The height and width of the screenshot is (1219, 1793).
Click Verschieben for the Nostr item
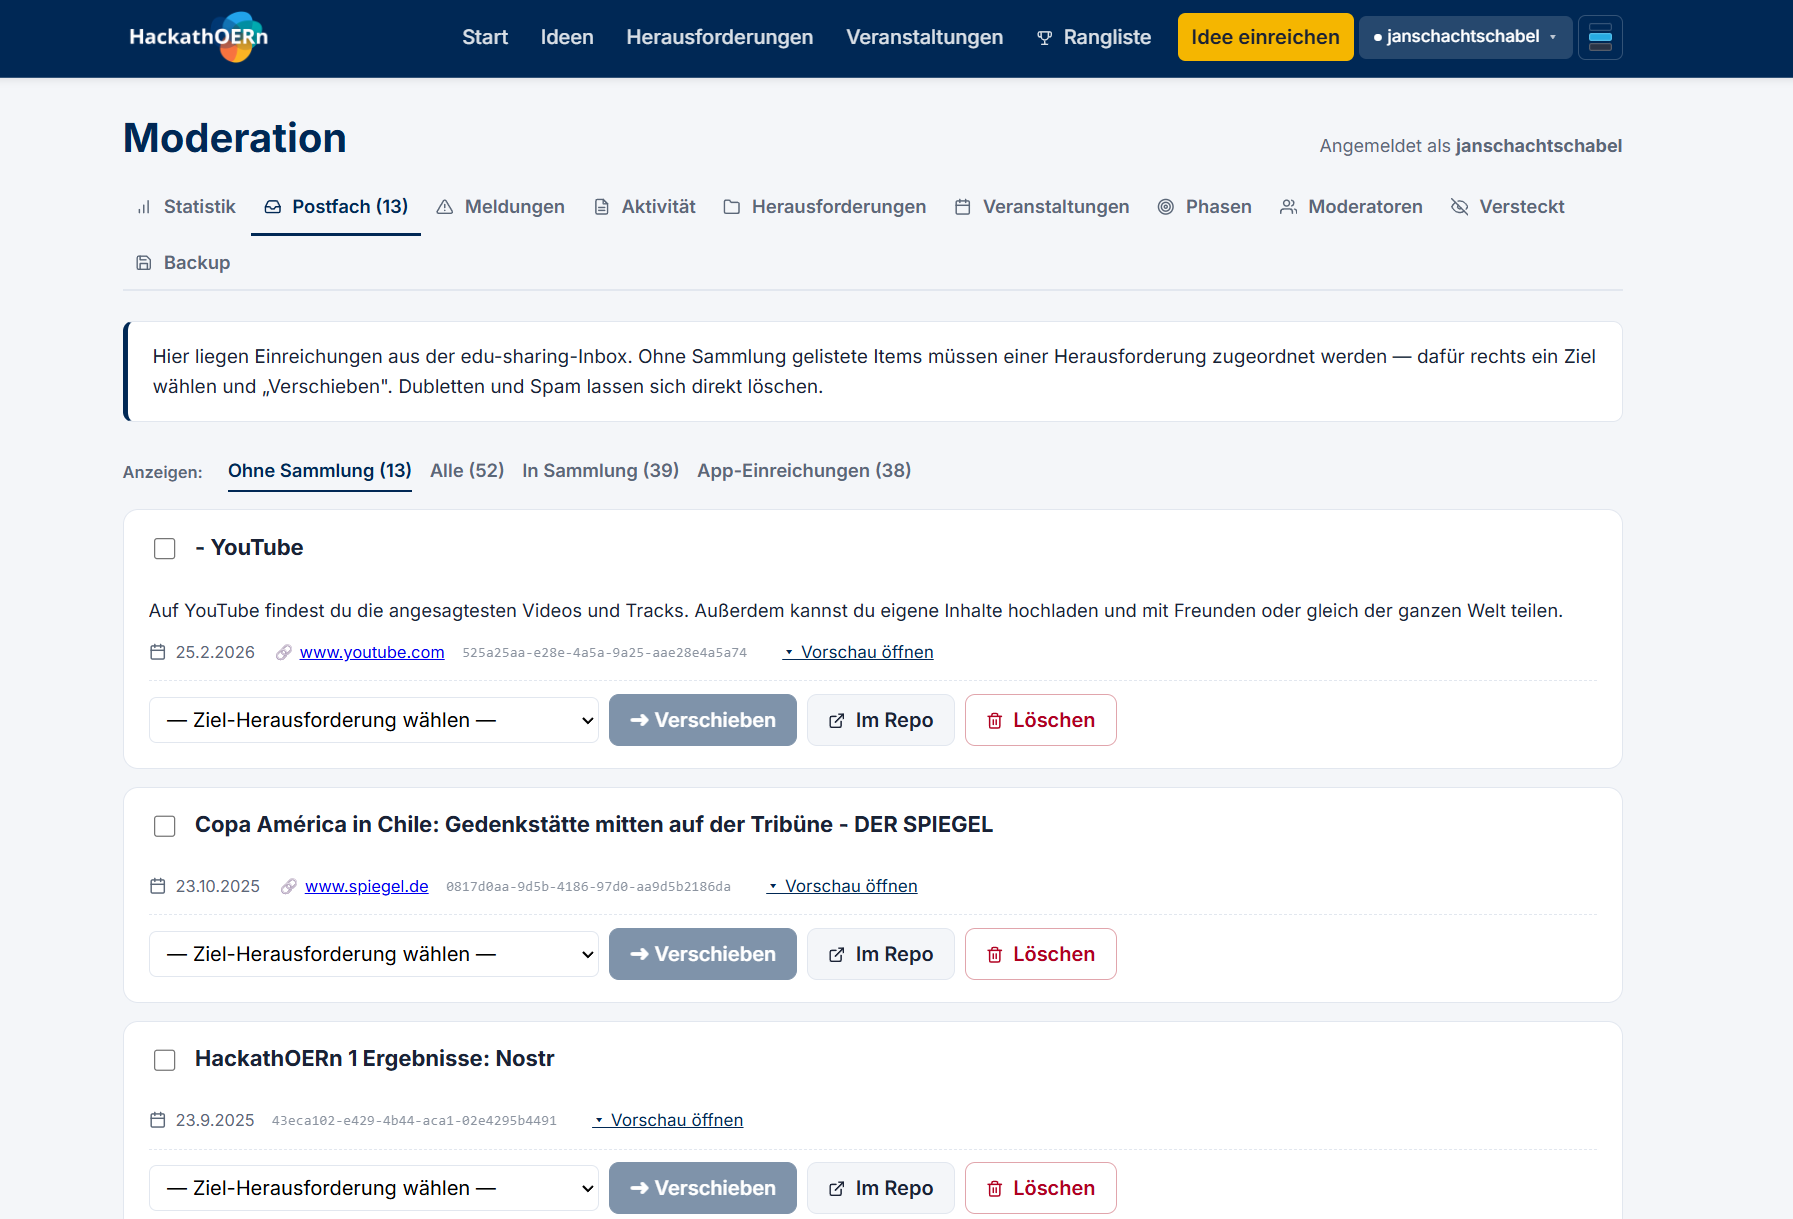coord(703,1188)
